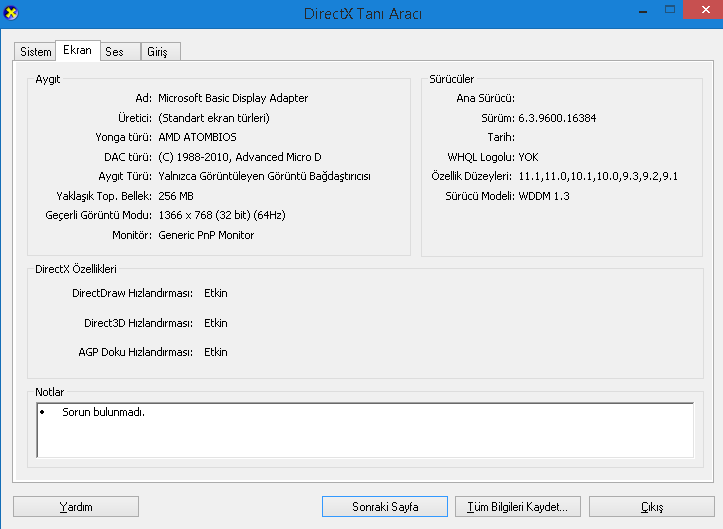Select the Ekran tab
This screenshot has width=723, height=529.
tap(77, 50)
